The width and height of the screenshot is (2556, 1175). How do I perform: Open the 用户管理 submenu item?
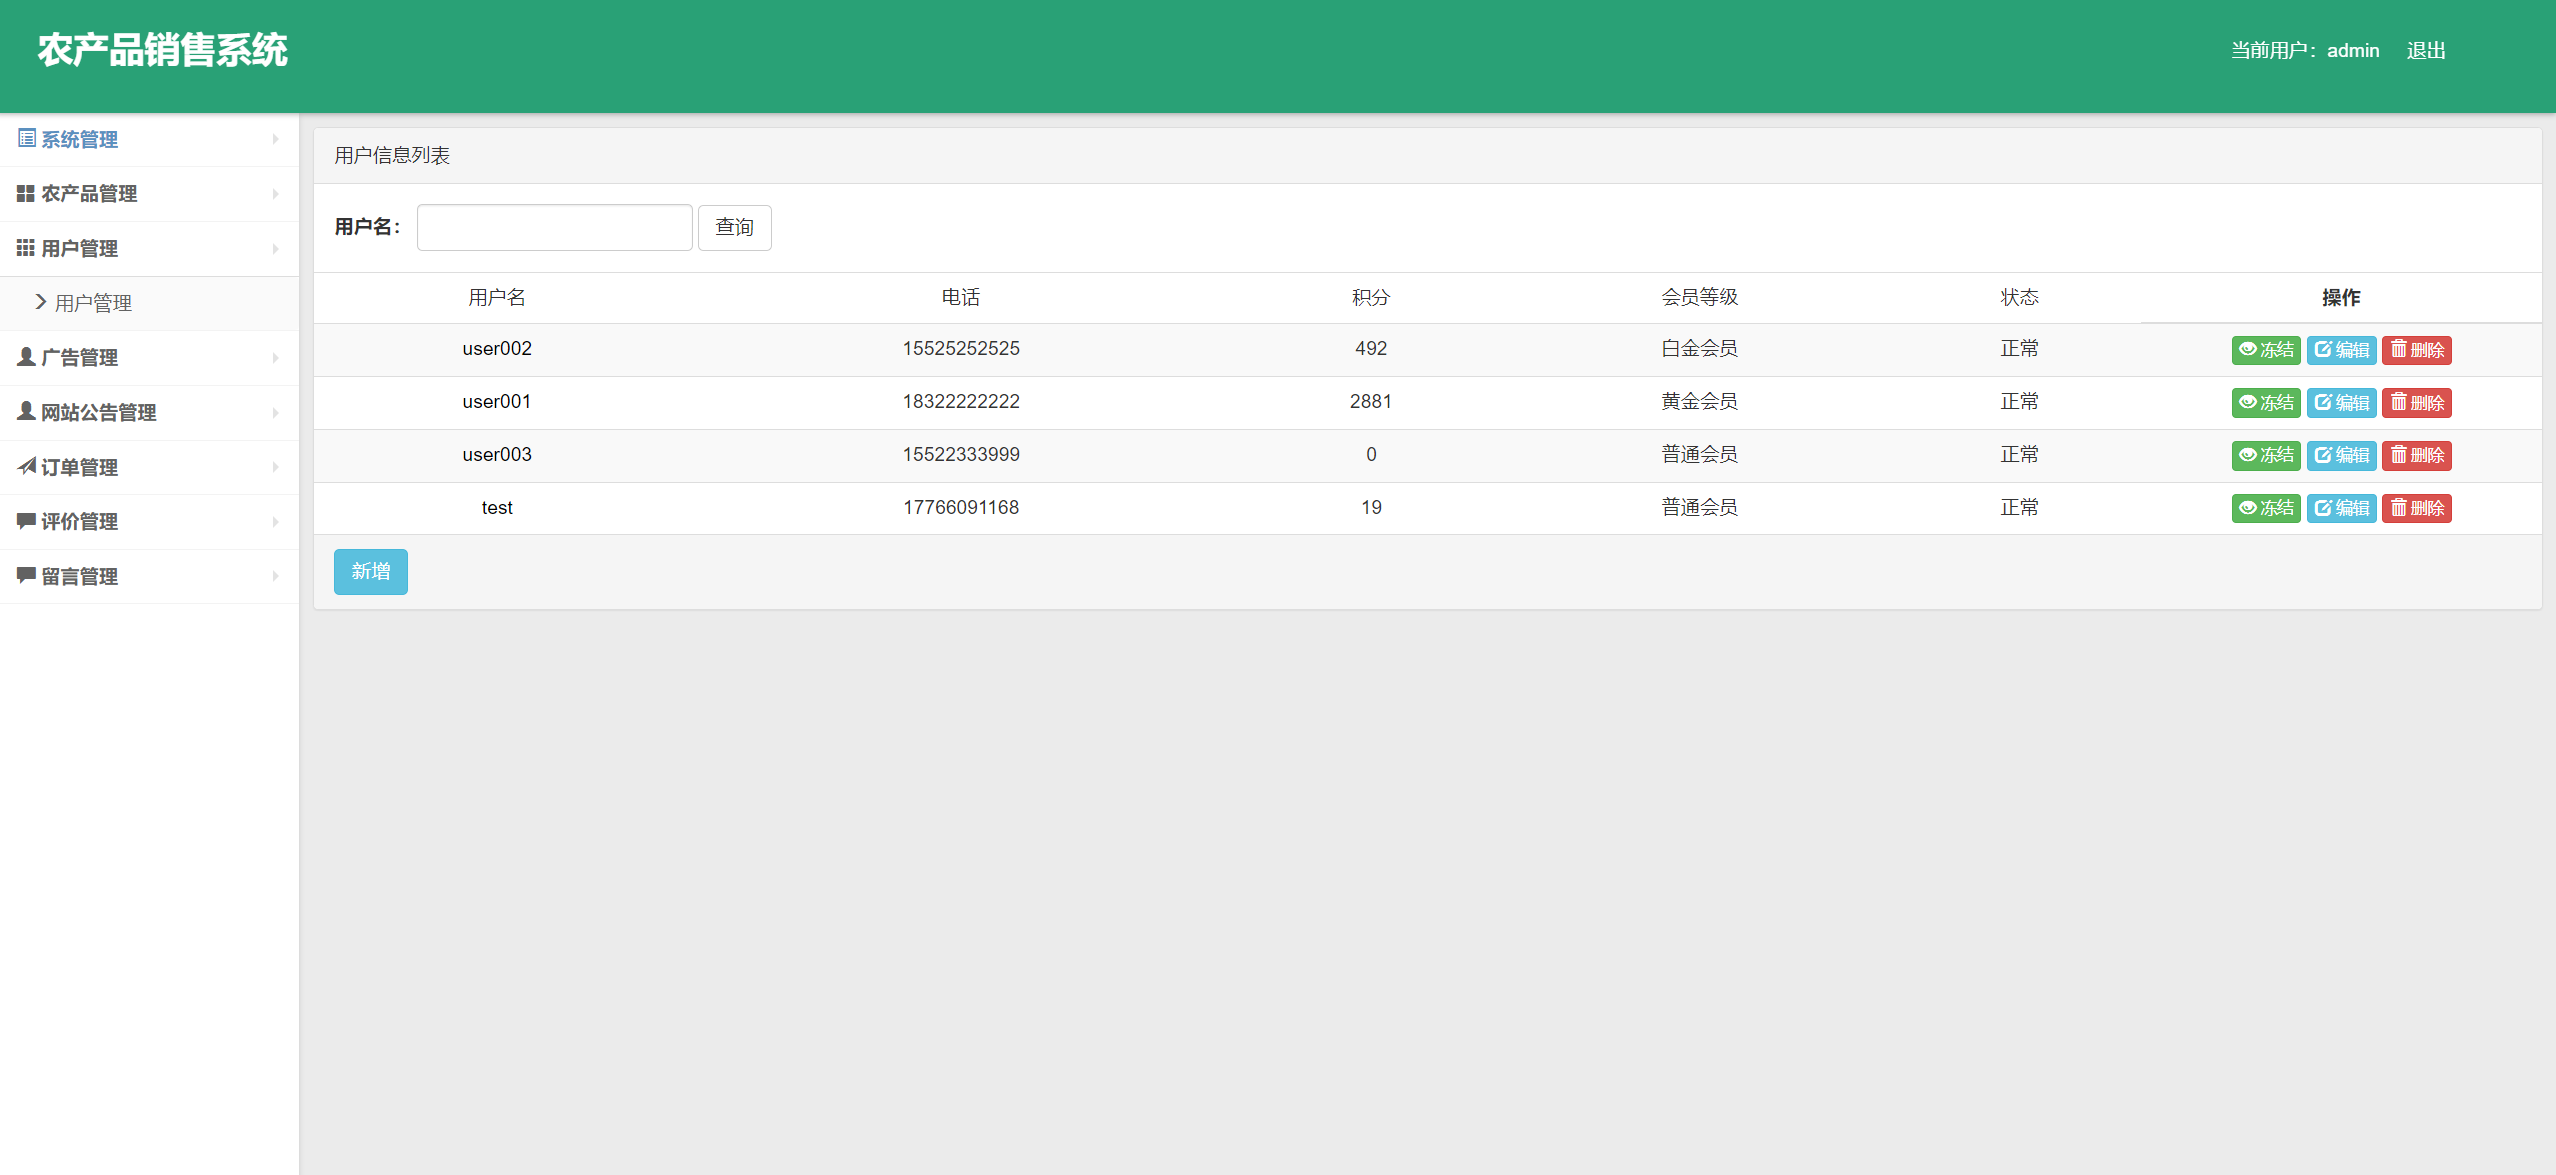(93, 303)
